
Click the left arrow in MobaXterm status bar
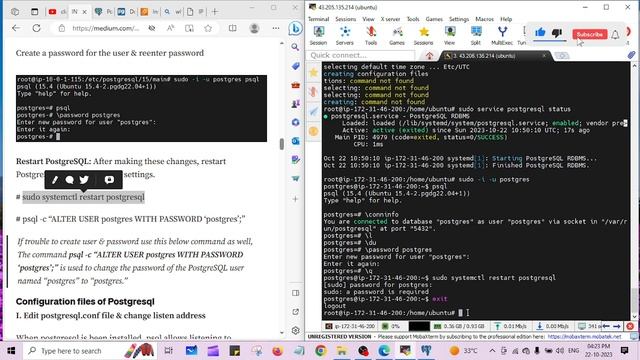pyautogui.click(x=606, y=326)
